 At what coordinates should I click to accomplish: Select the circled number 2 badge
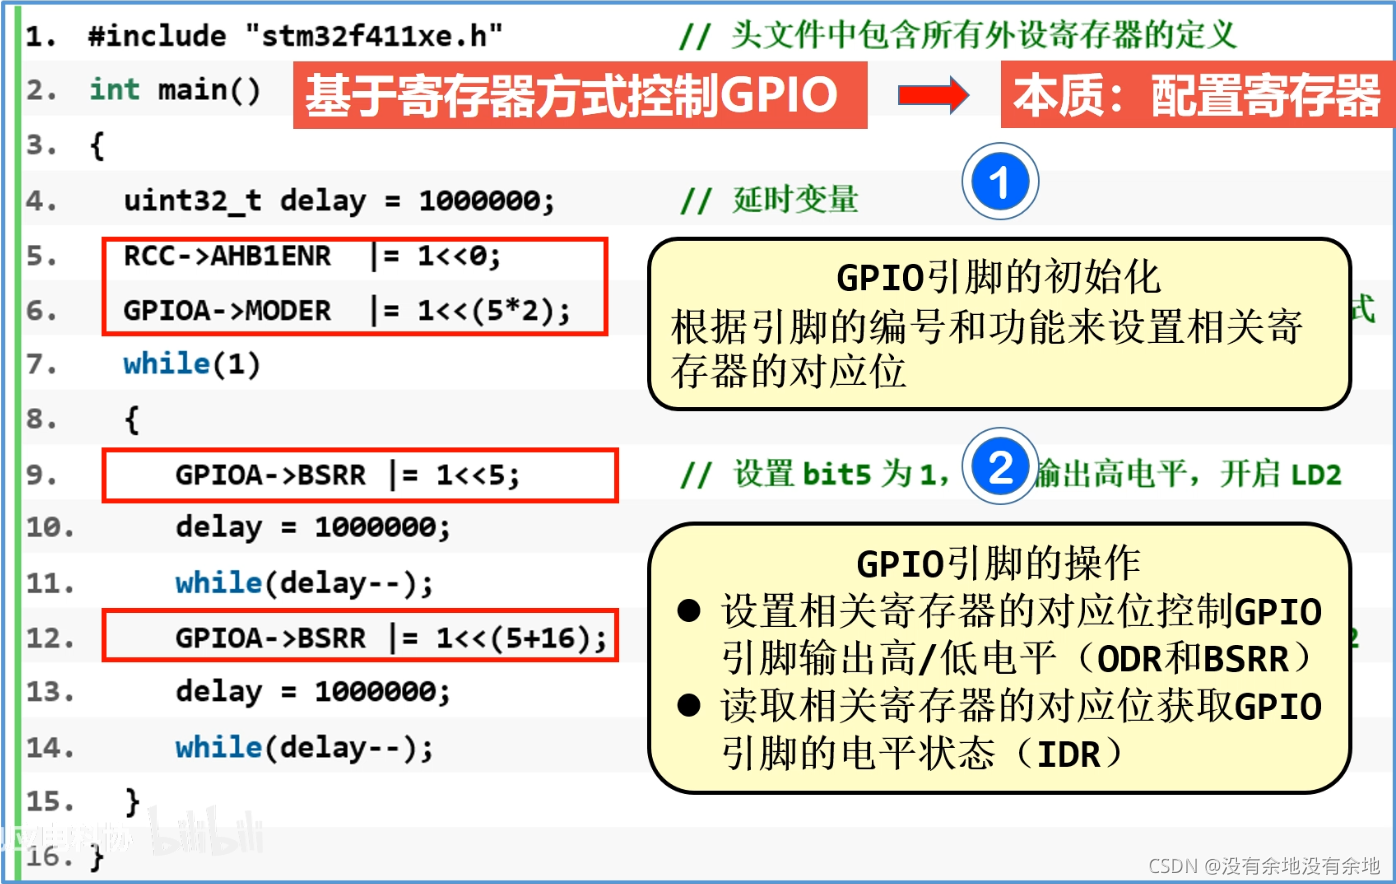coord(1000,466)
